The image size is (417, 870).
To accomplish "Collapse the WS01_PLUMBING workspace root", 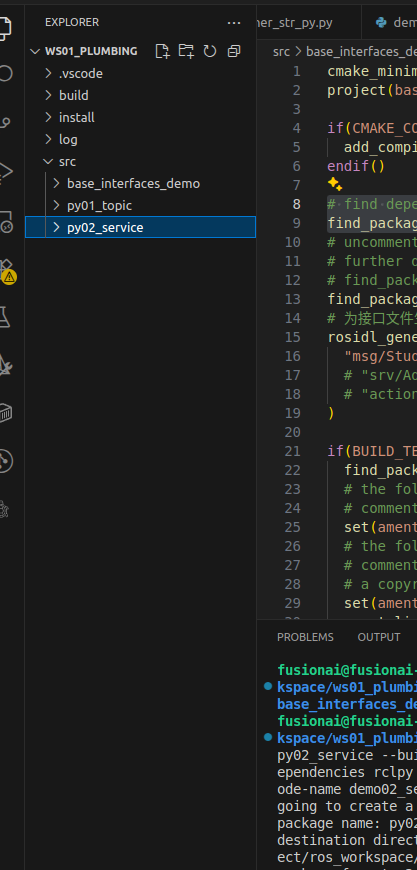I will tap(35, 51).
